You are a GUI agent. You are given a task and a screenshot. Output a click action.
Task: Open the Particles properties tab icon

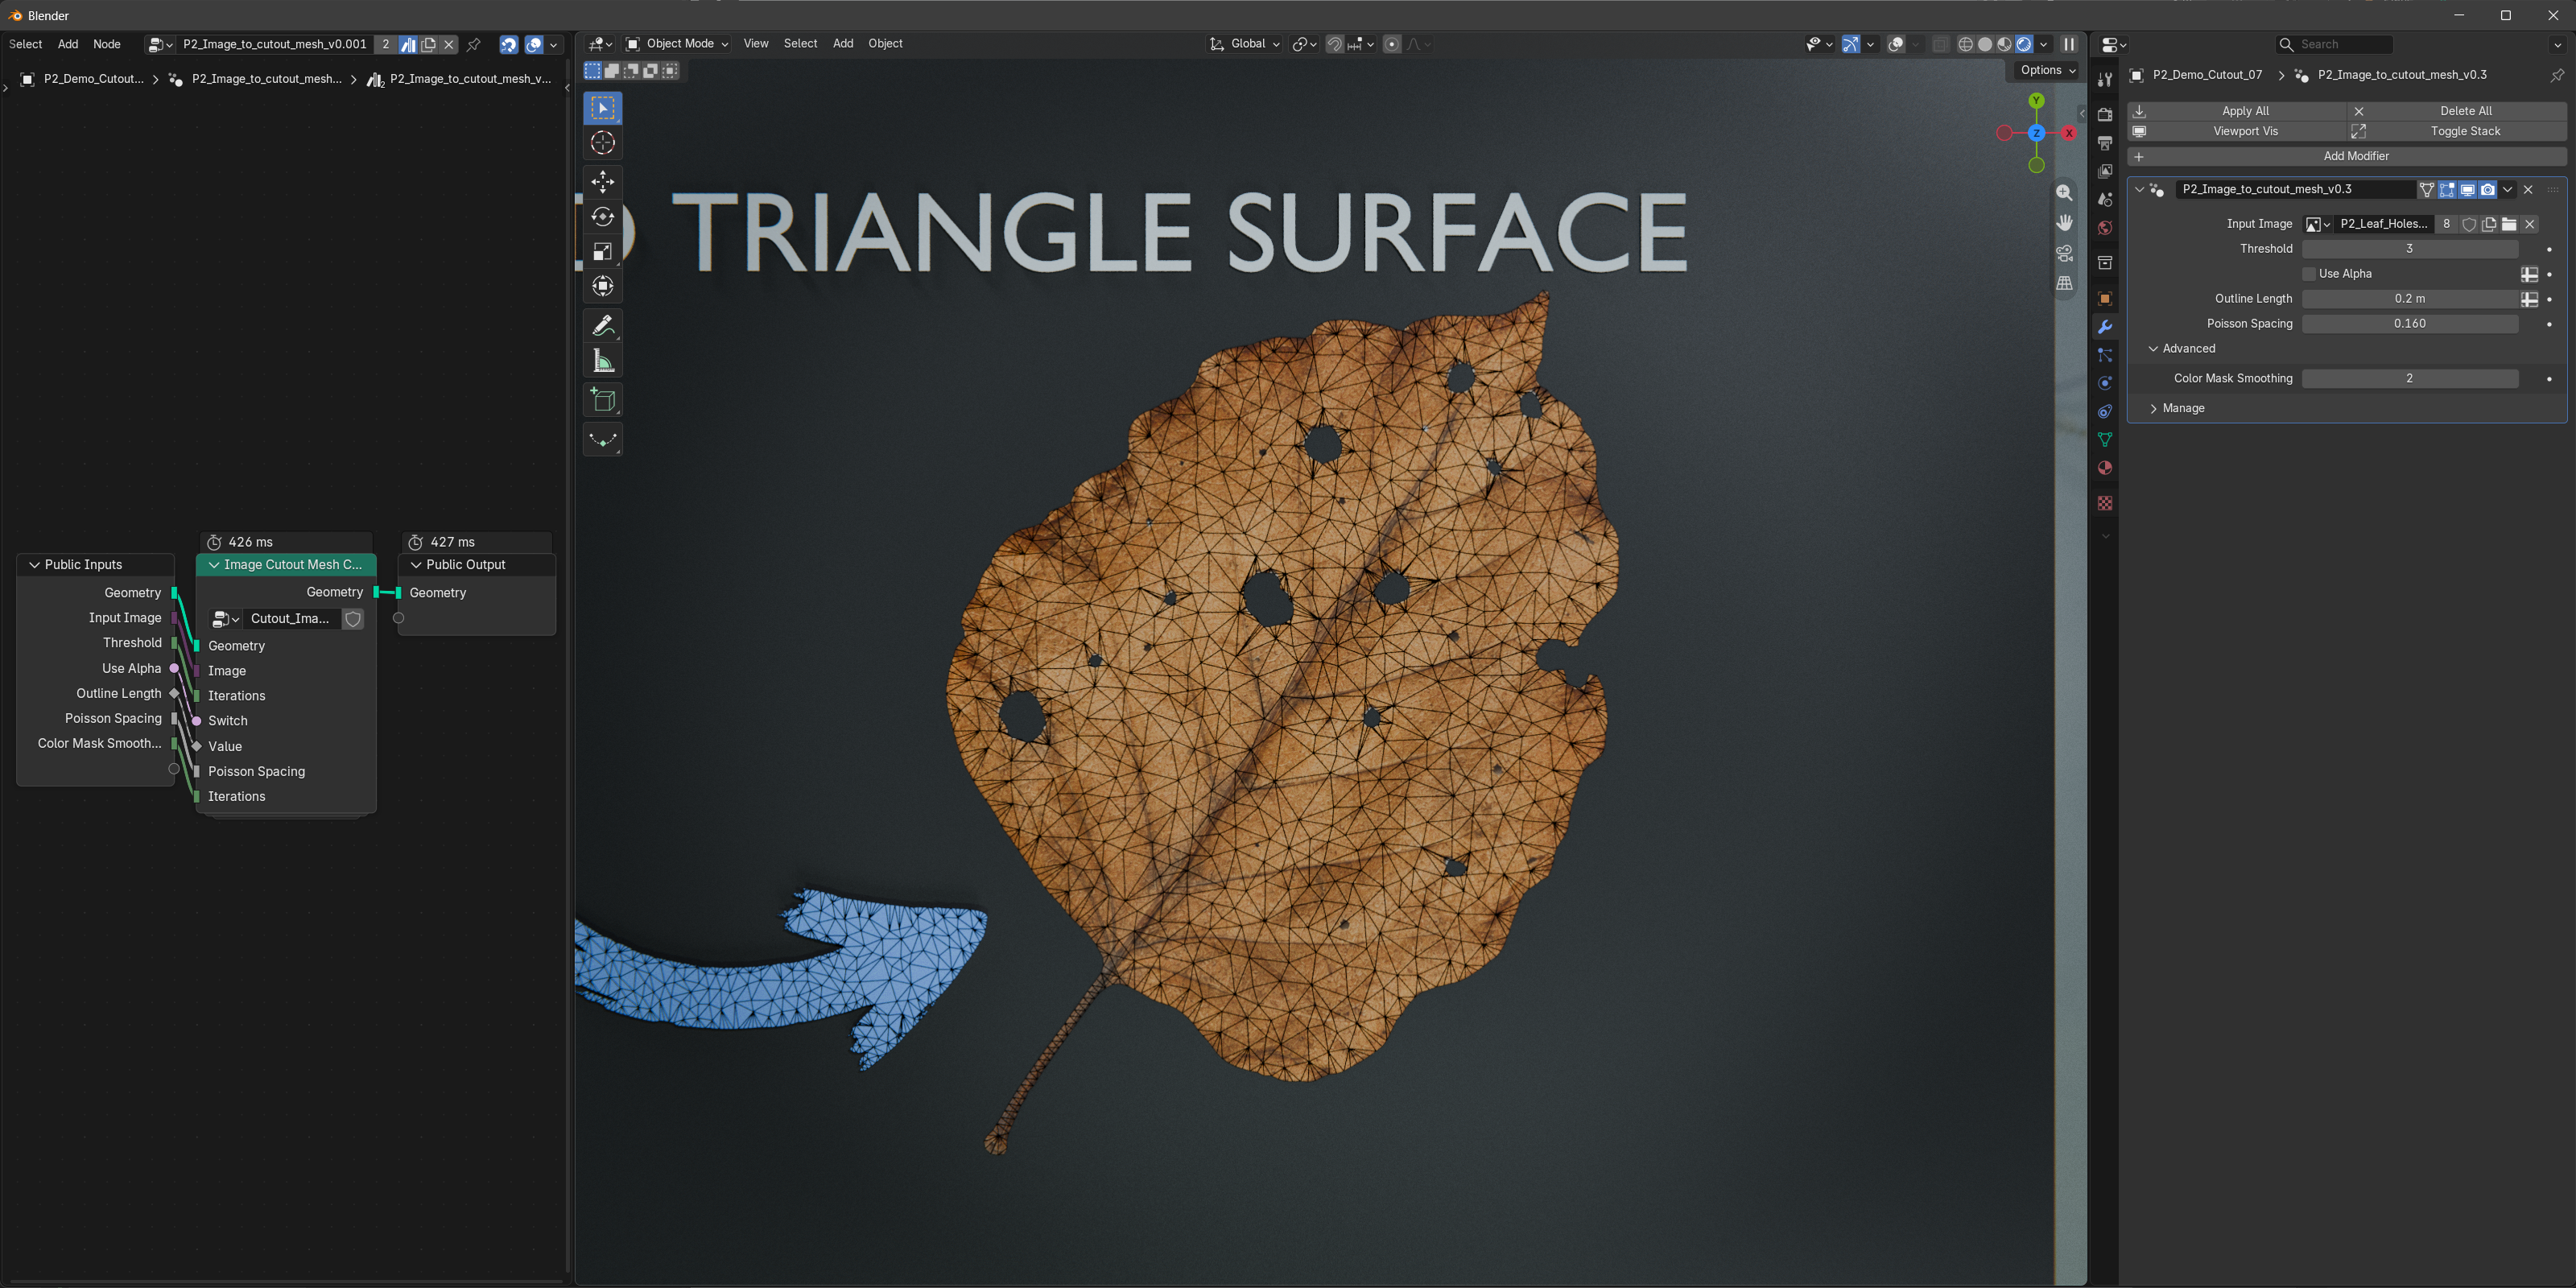coord(2105,356)
